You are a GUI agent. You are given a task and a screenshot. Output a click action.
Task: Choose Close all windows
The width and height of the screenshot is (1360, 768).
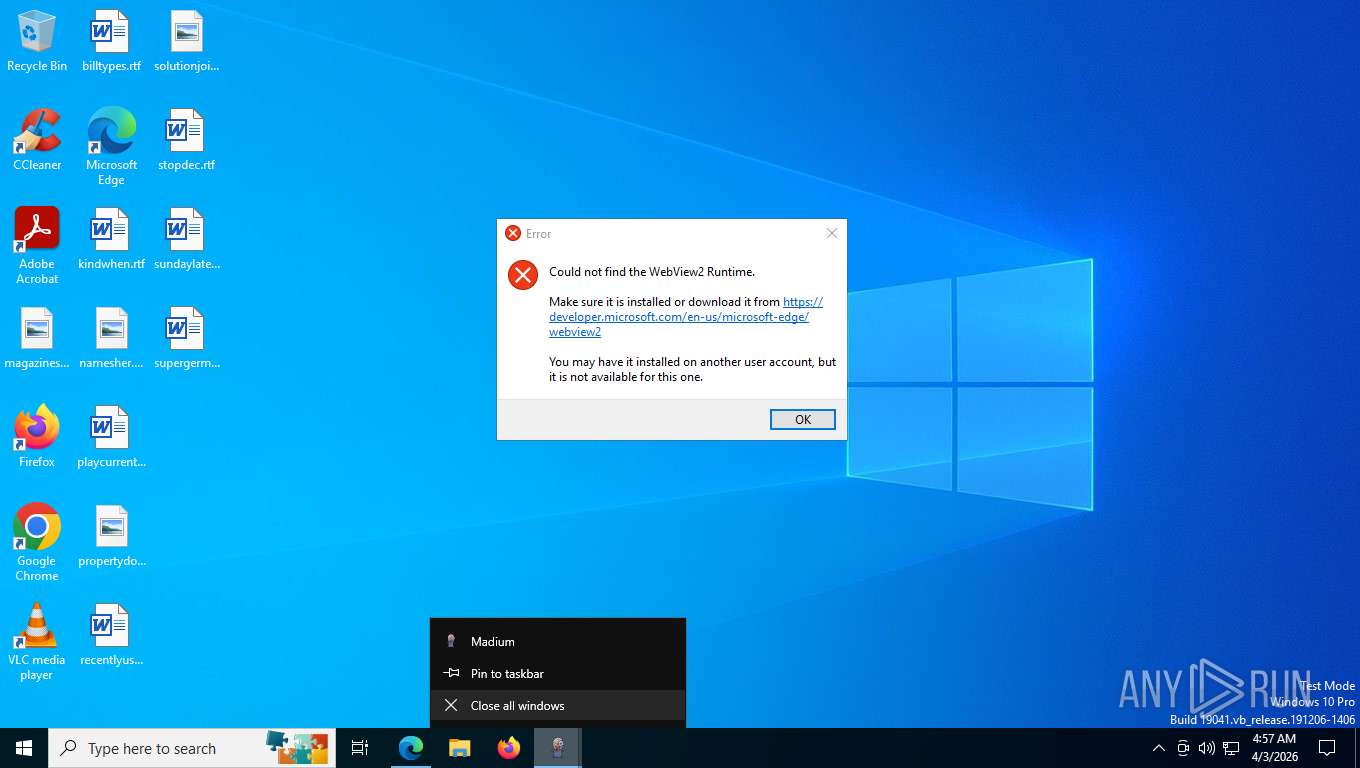click(558, 706)
